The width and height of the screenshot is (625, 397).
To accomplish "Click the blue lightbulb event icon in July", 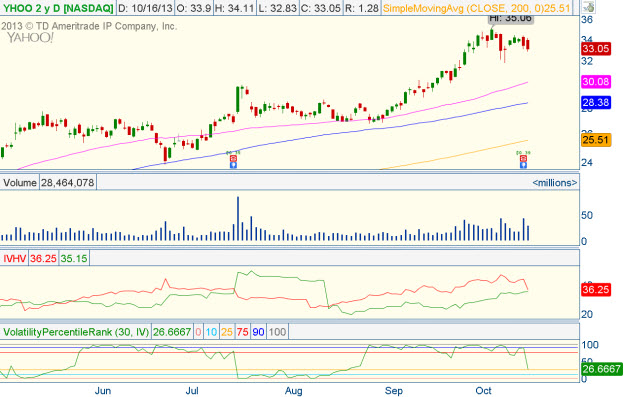I will tap(233, 165).
